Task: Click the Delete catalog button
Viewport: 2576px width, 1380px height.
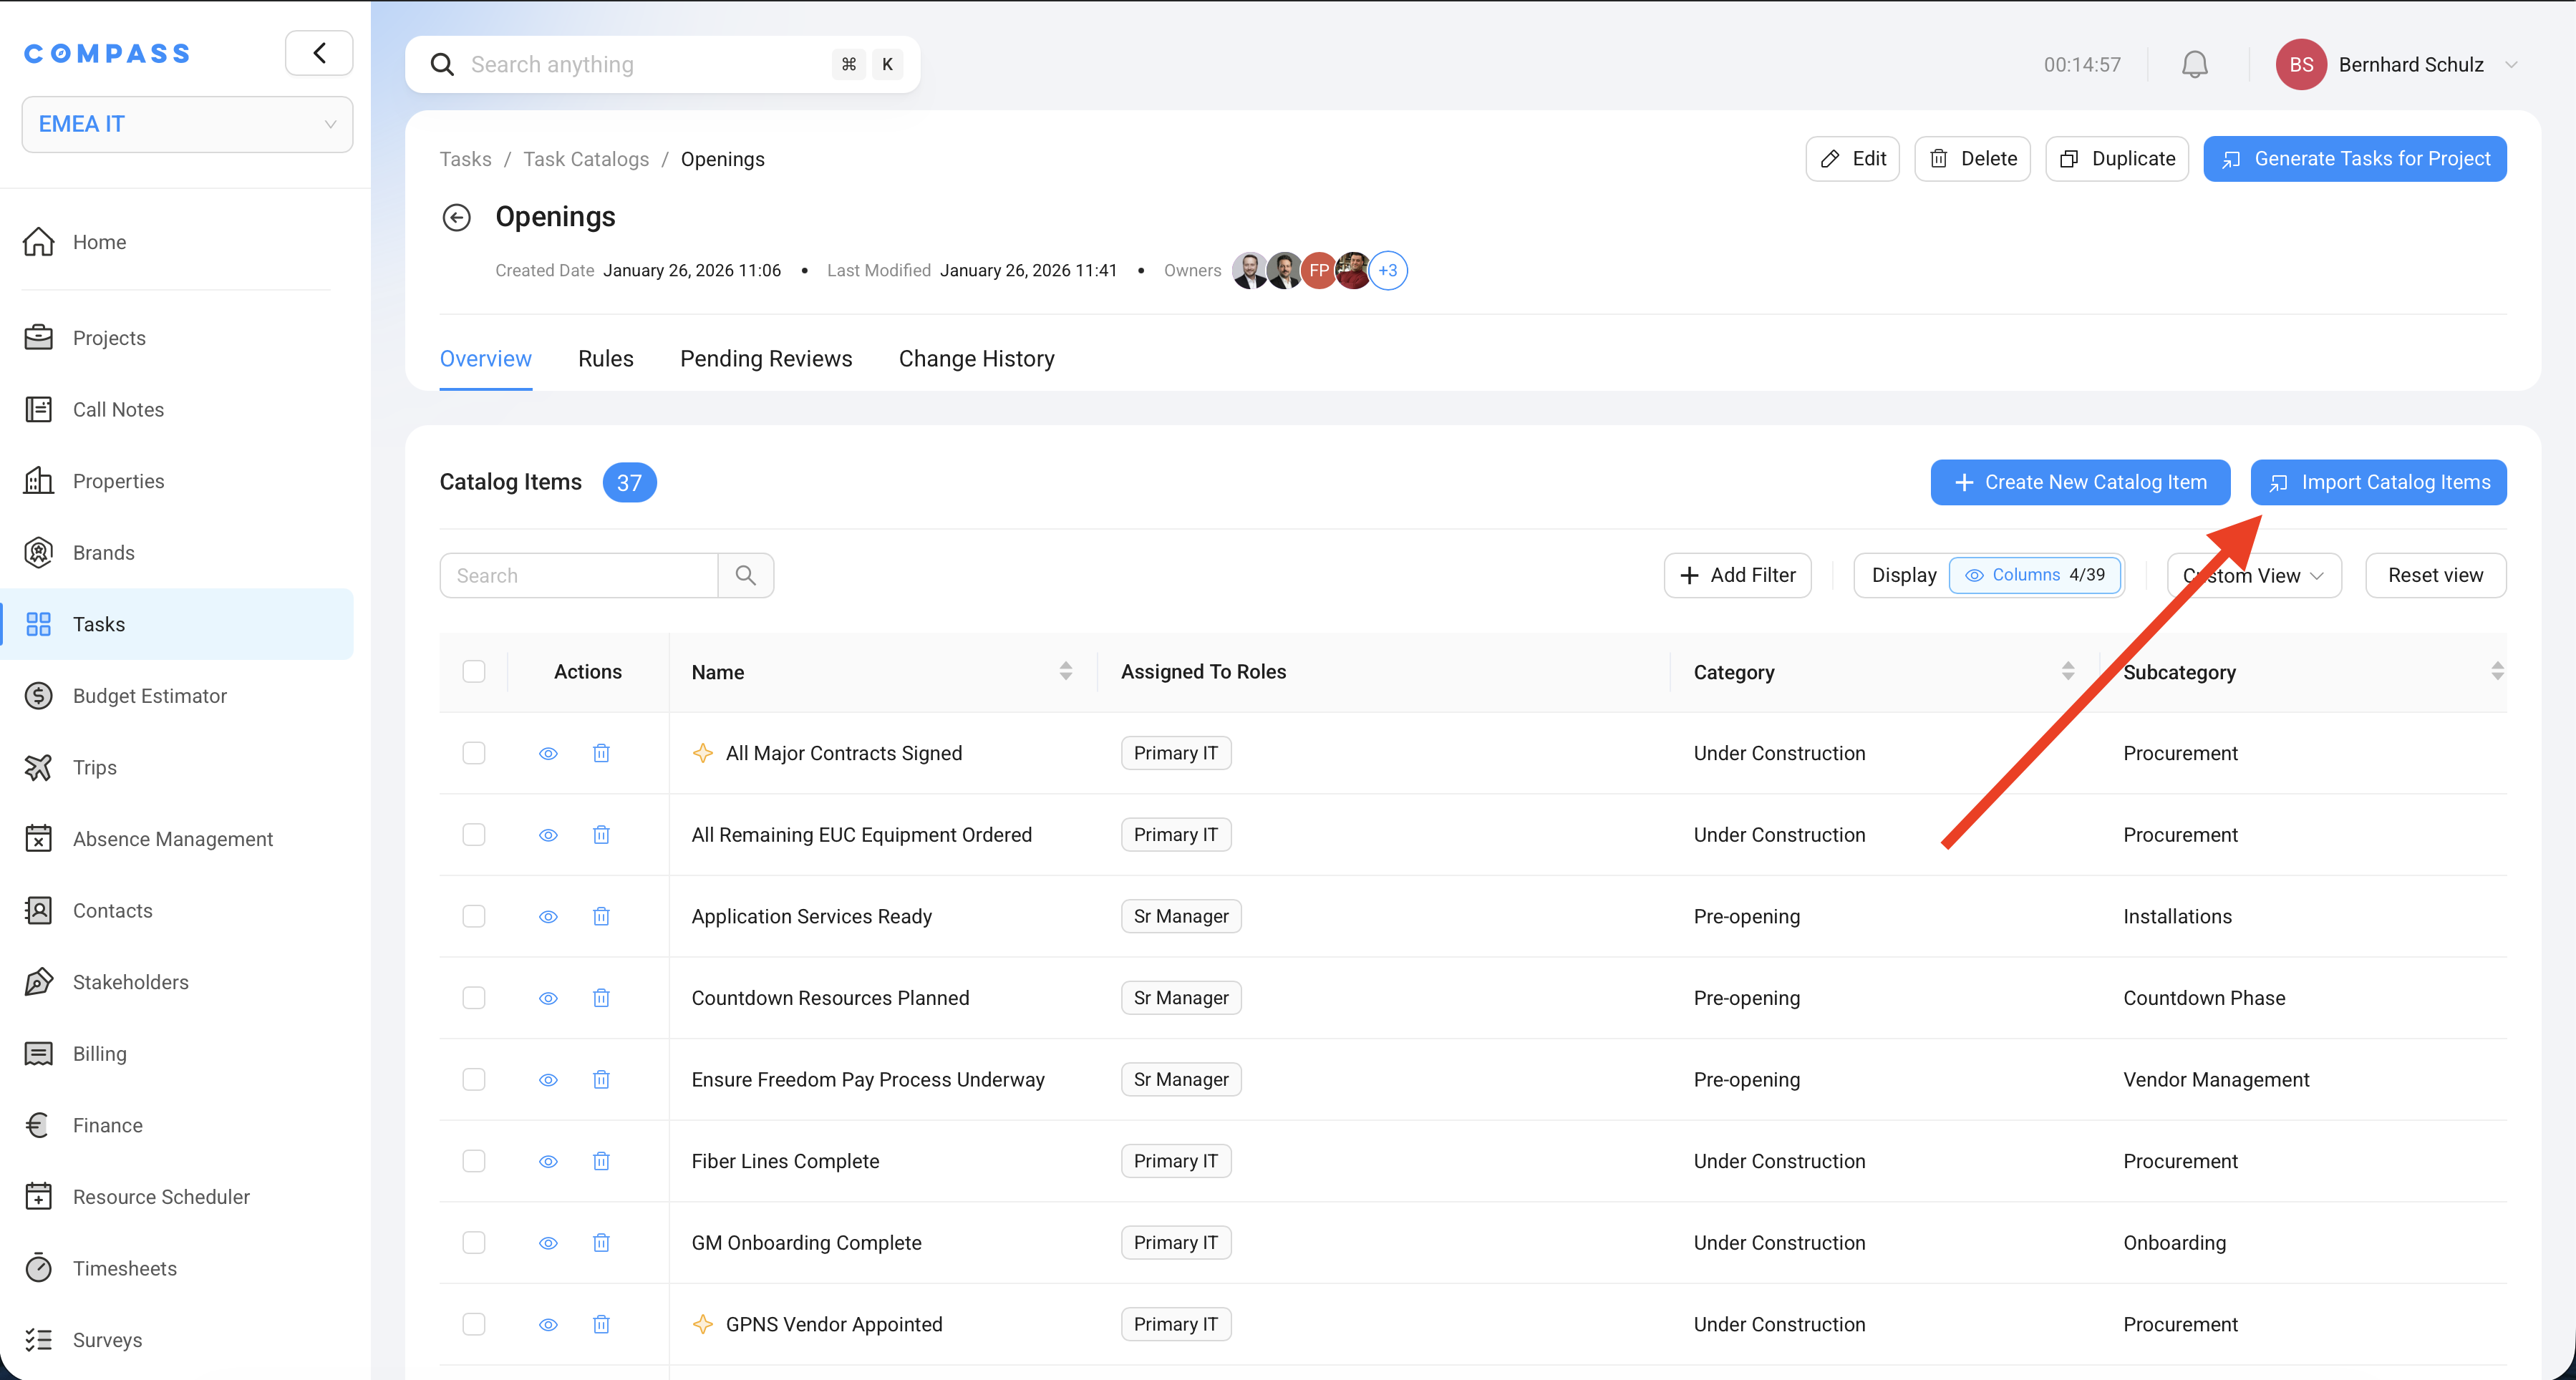Action: tap(1973, 159)
